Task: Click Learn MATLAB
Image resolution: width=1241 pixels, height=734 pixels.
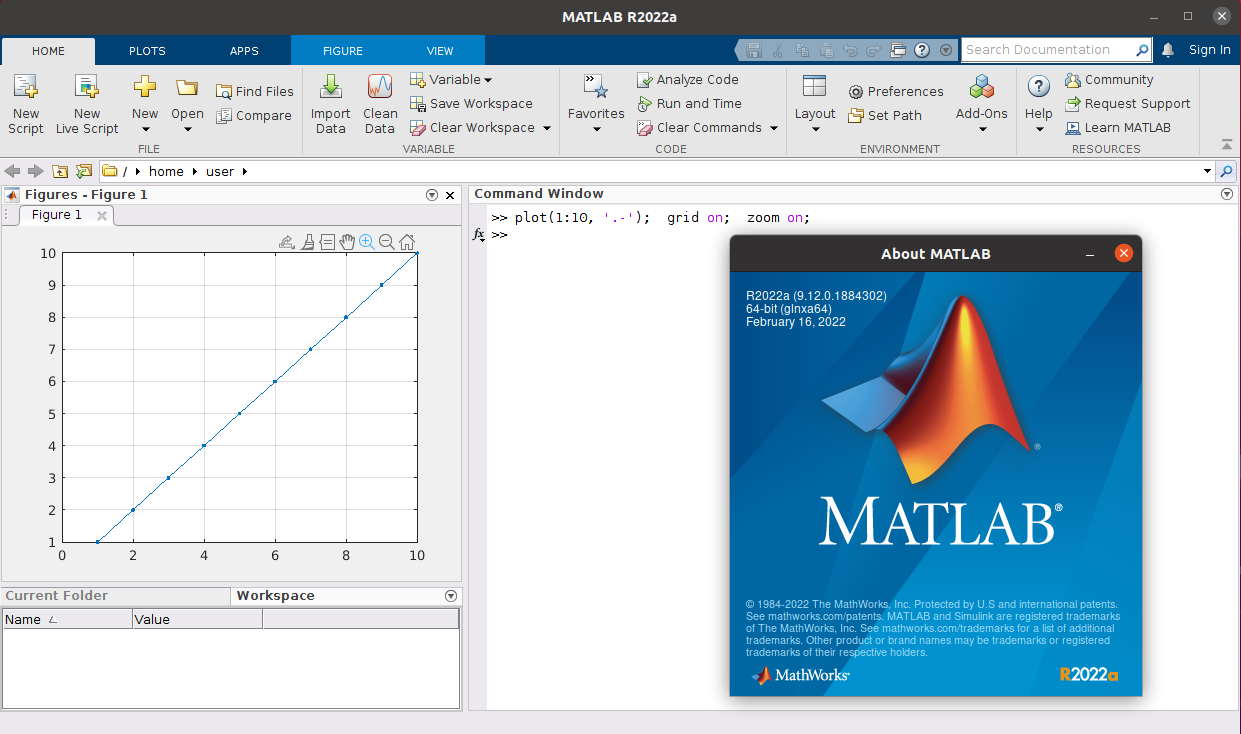Action: click(1117, 128)
